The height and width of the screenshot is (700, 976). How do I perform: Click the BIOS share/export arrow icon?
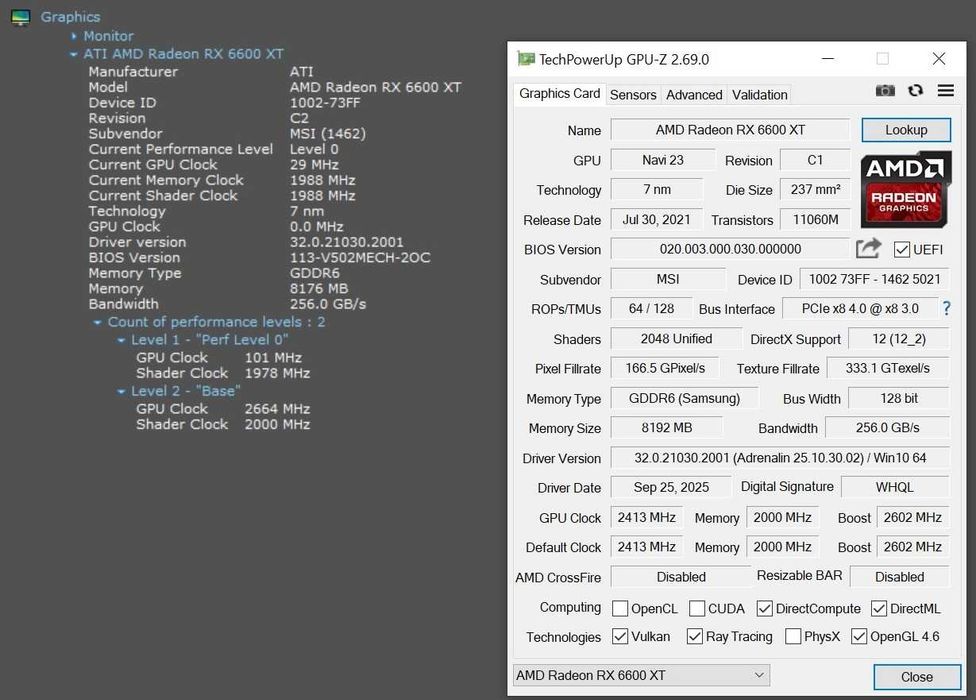(868, 249)
